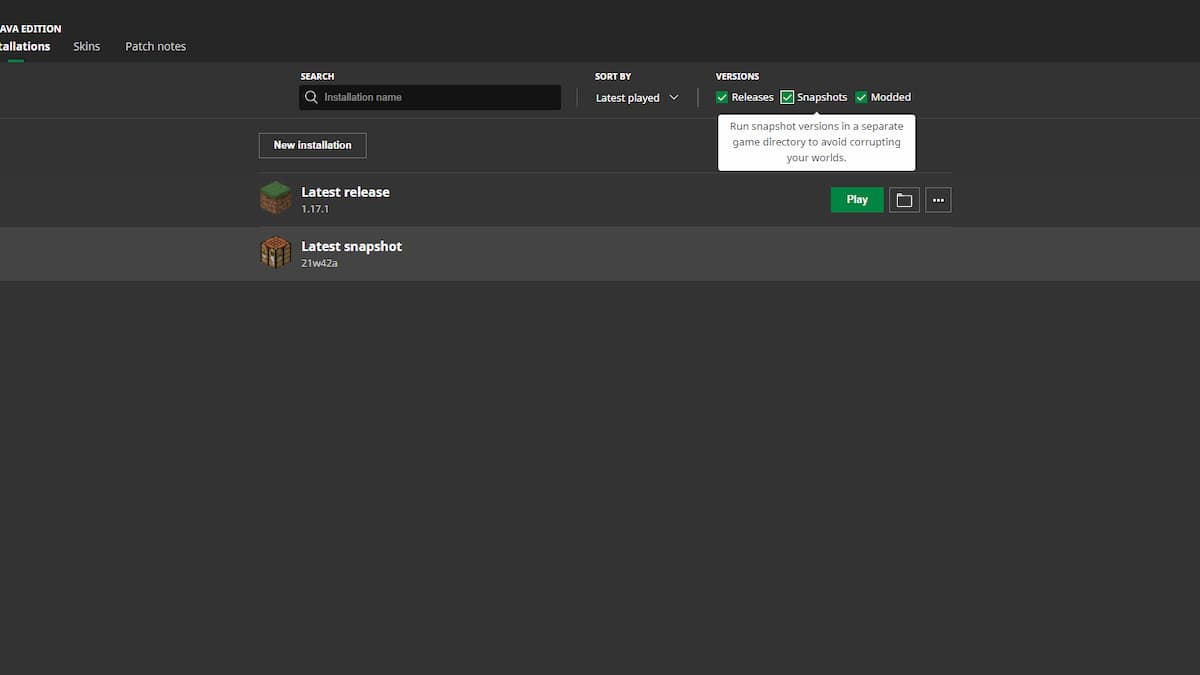
Task: Expand sorting options under SORT BY
Action: click(x=635, y=97)
